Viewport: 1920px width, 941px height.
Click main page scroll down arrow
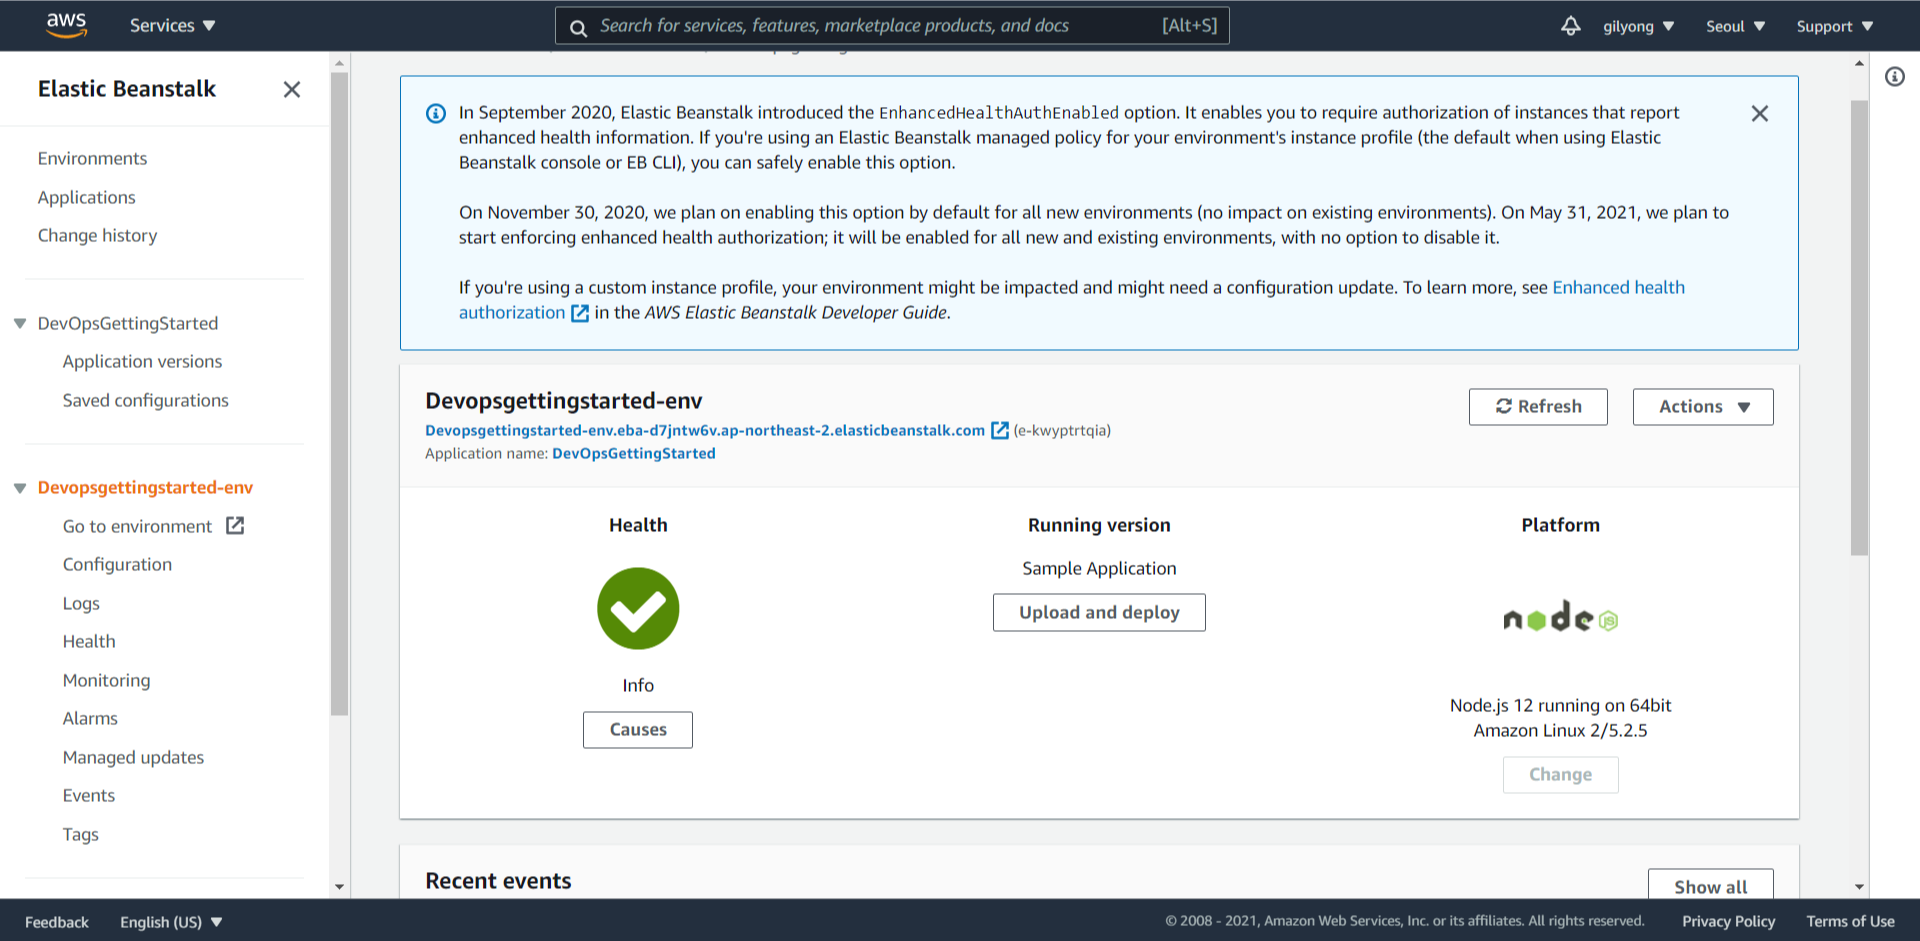tap(1859, 887)
